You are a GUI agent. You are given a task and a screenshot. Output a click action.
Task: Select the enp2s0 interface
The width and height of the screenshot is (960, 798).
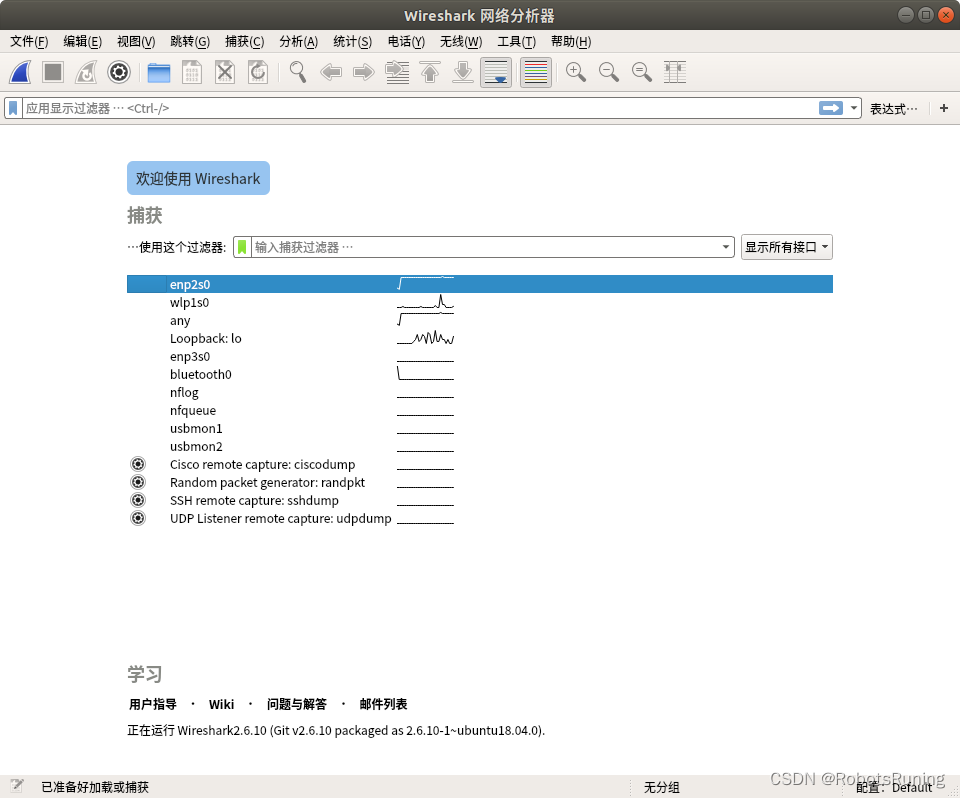480,284
